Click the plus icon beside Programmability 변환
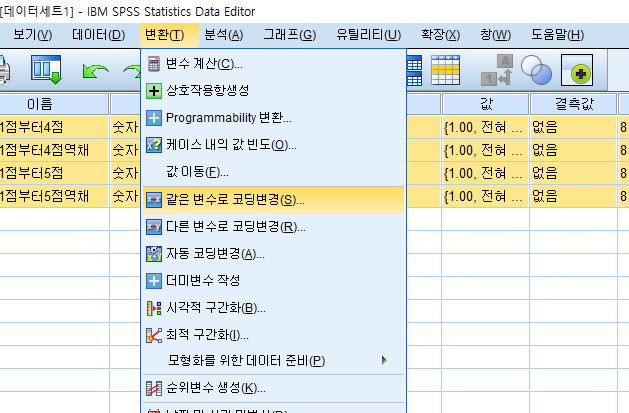Screen dimensions: 629x413 click(154, 118)
